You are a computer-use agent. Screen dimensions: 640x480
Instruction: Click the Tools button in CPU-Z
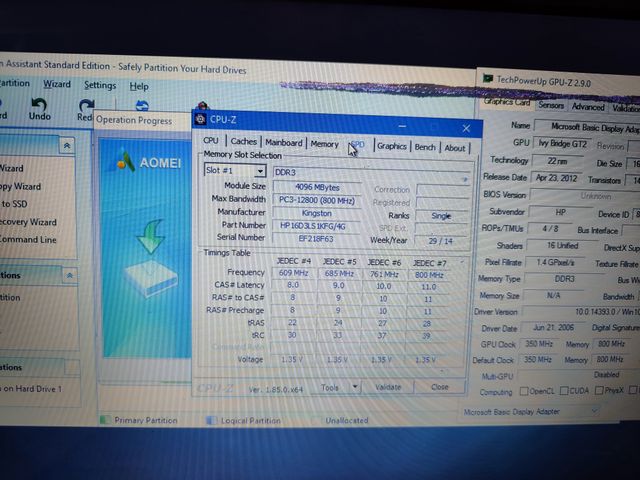[x=330, y=387]
